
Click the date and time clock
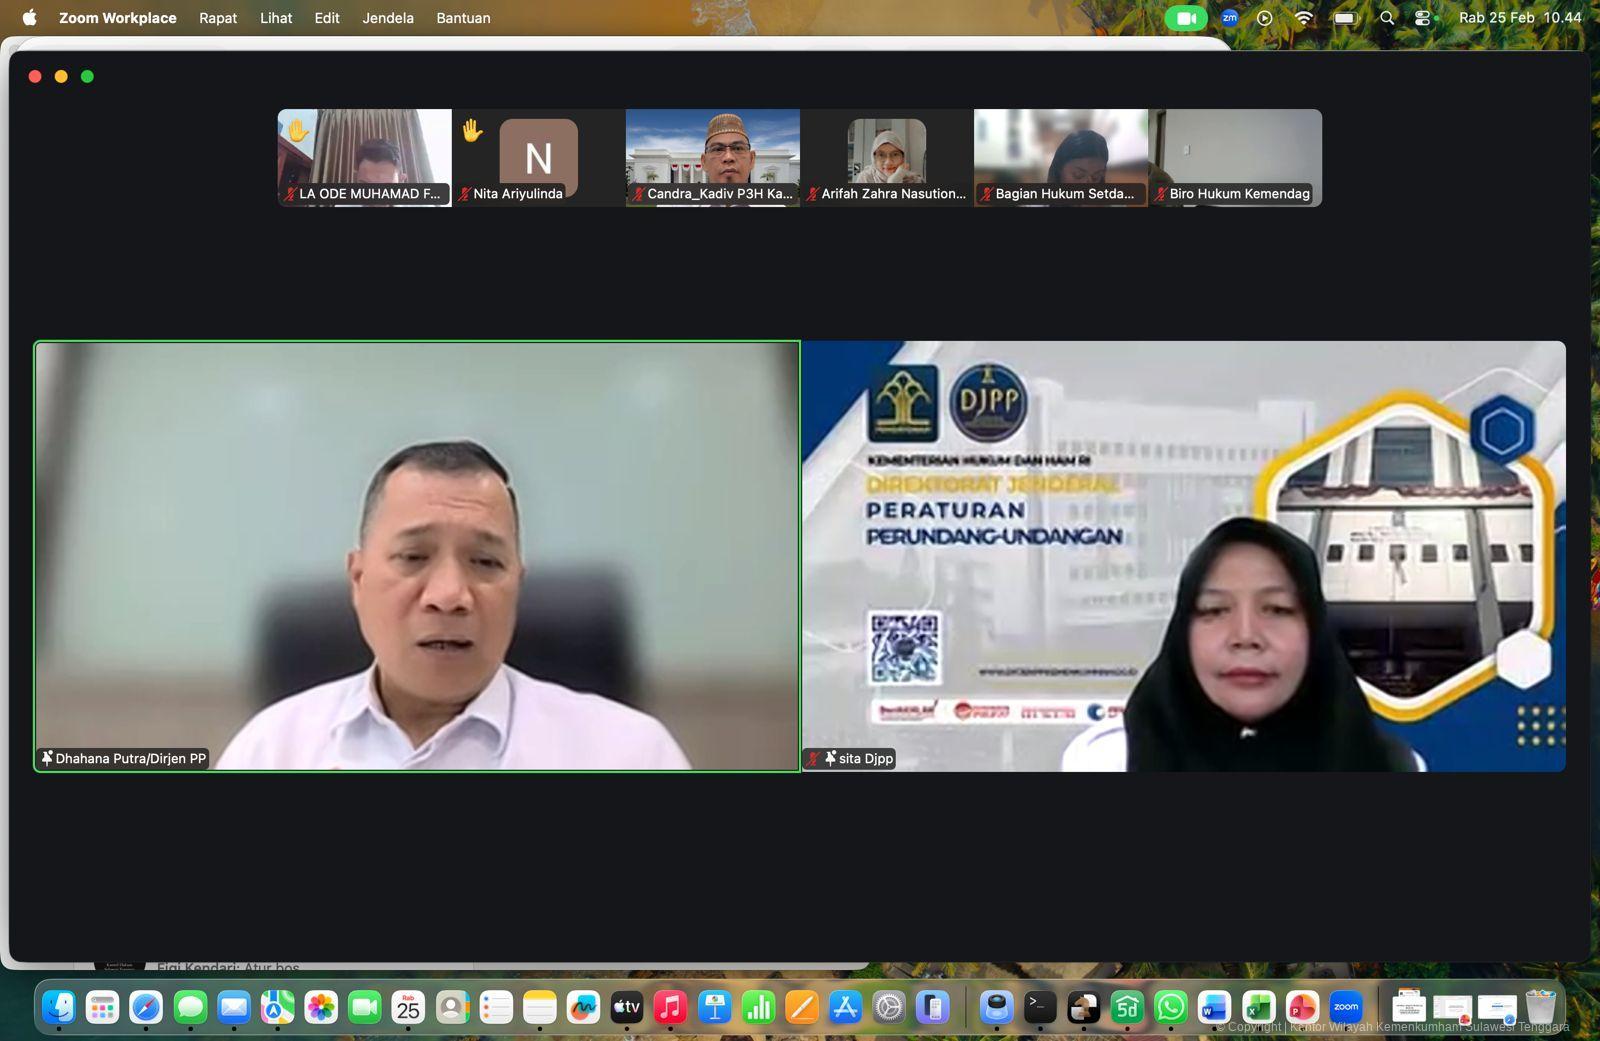tap(1519, 18)
